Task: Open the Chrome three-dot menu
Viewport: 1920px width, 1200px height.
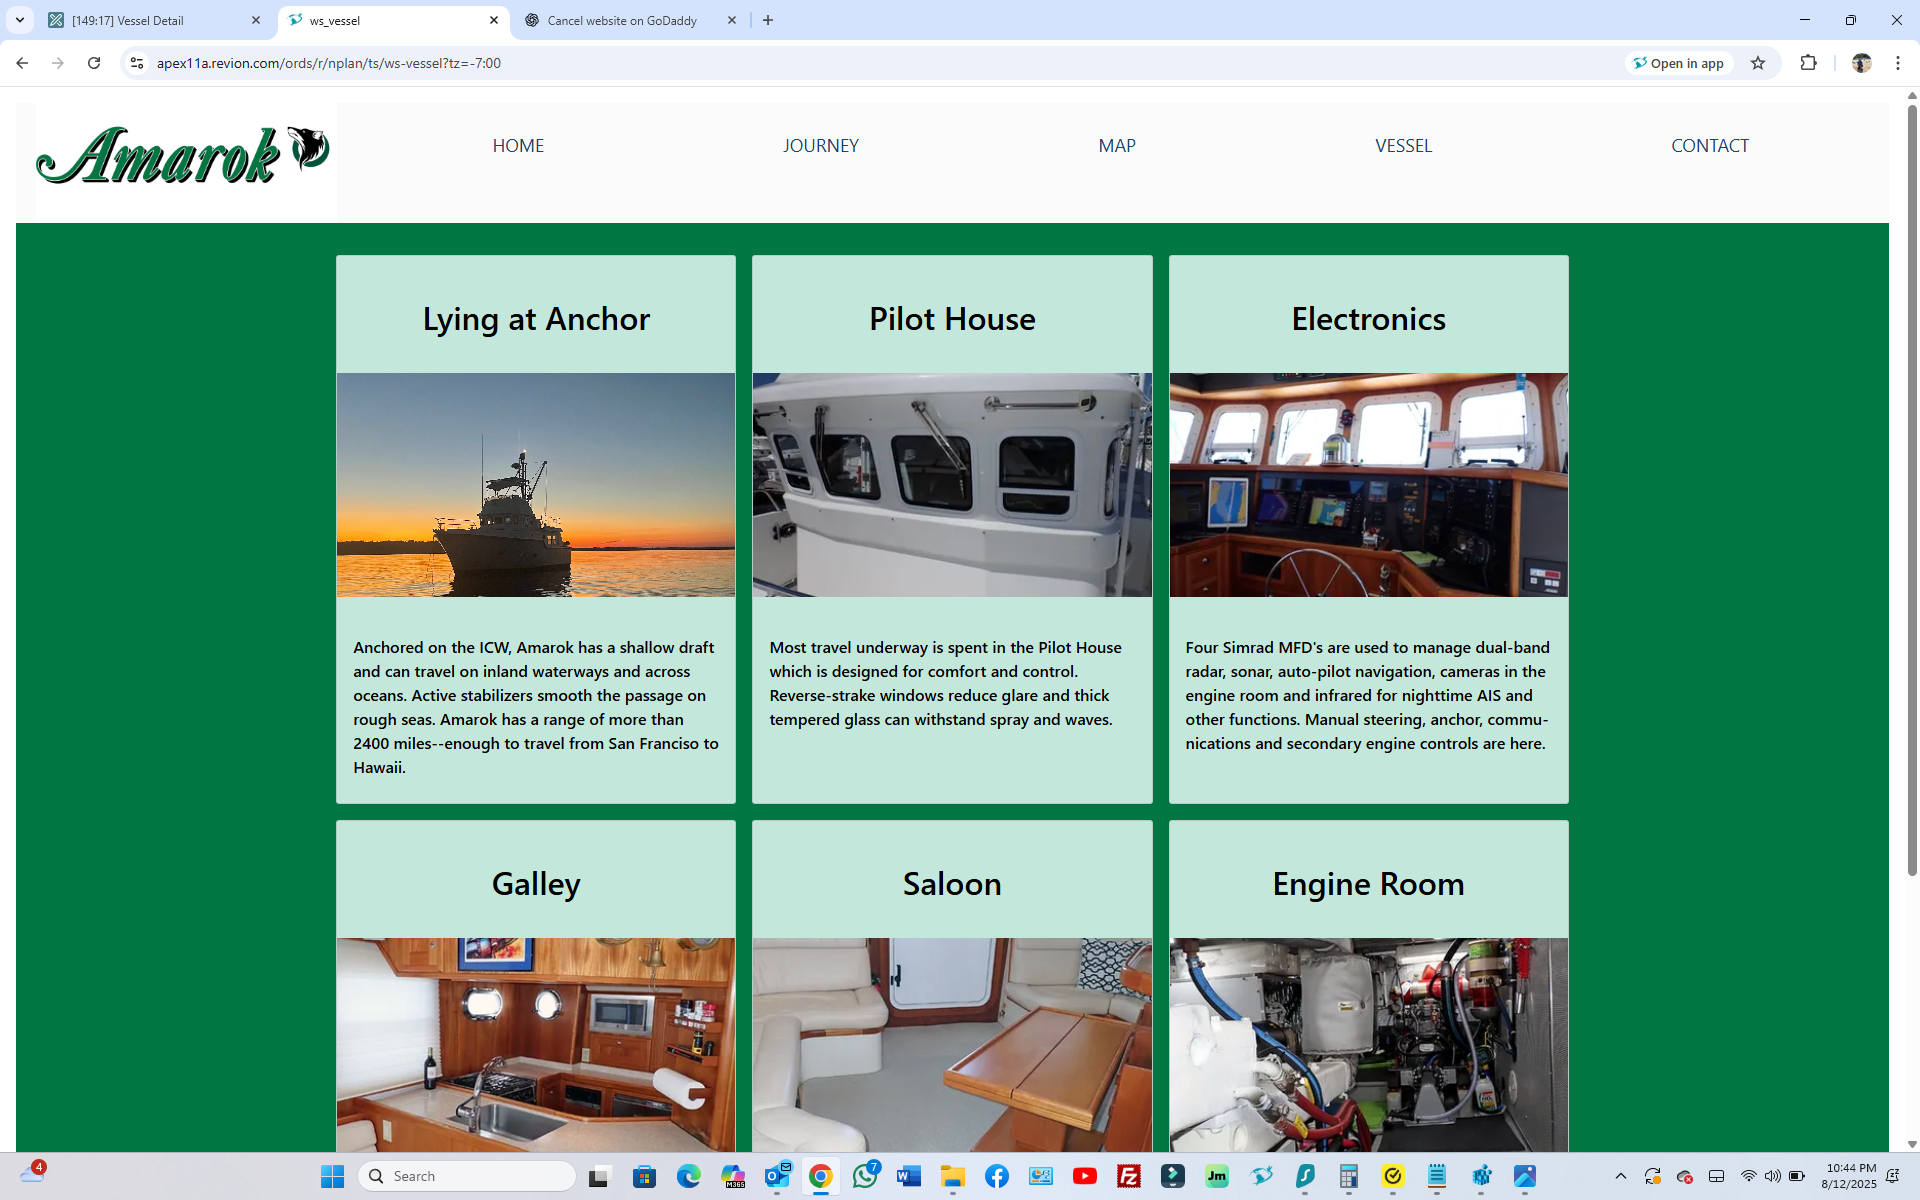Action: [1897, 63]
